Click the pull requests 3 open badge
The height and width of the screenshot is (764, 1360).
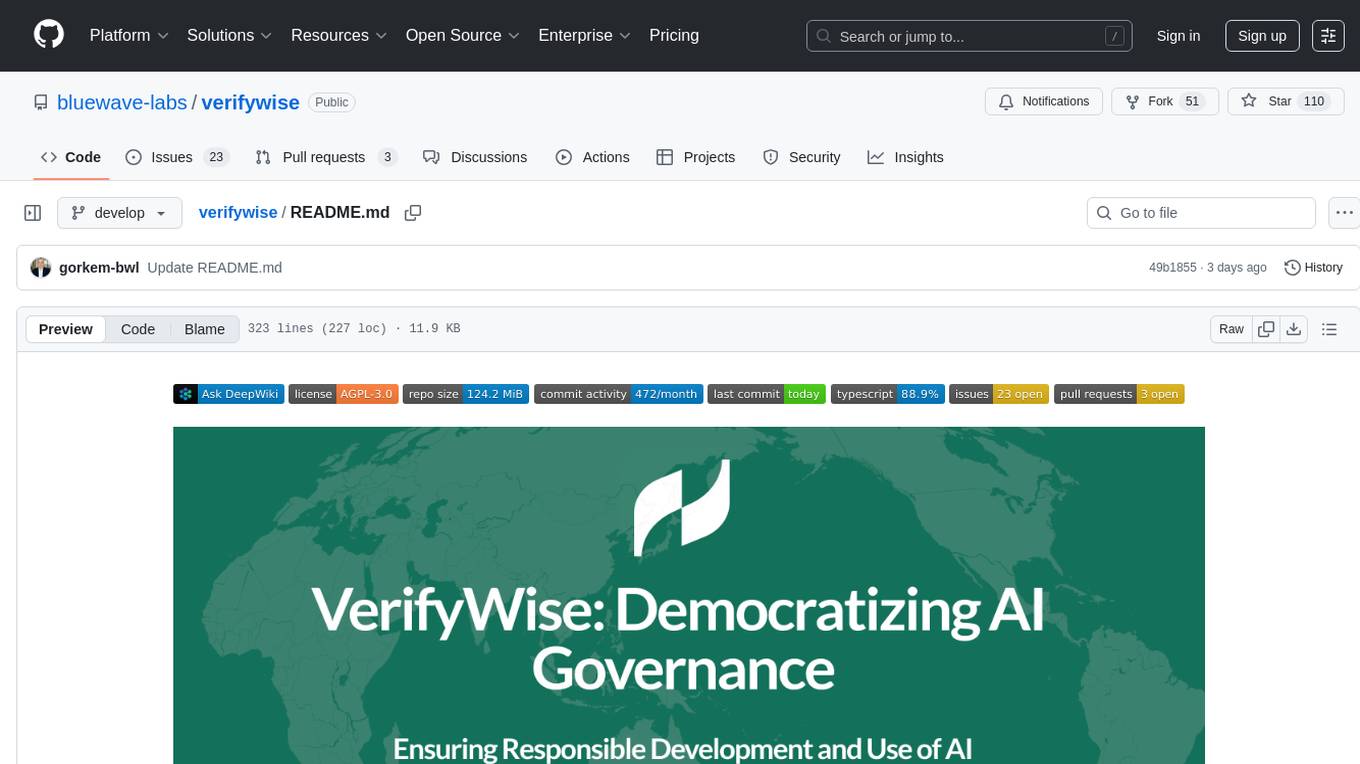click(x=1119, y=394)
